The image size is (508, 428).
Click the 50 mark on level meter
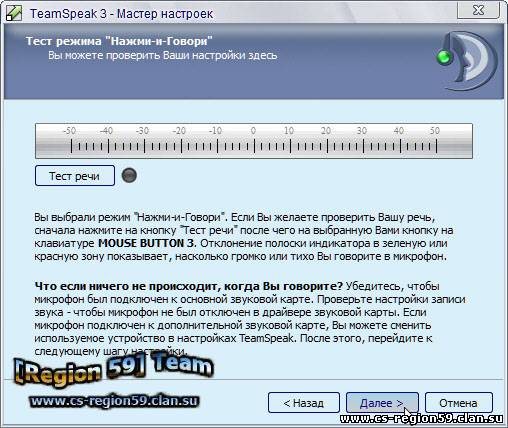click(435, 131)
